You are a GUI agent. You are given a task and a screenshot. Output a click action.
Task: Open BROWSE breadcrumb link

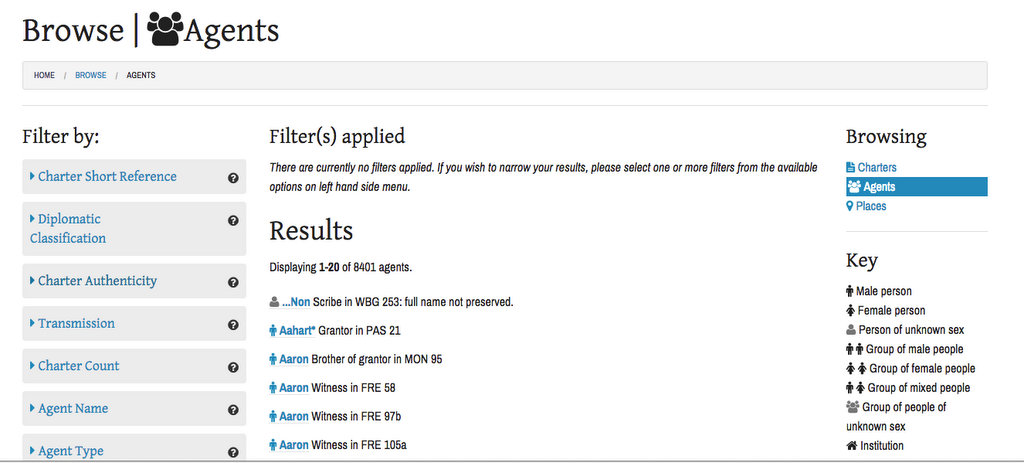point(91,75)
